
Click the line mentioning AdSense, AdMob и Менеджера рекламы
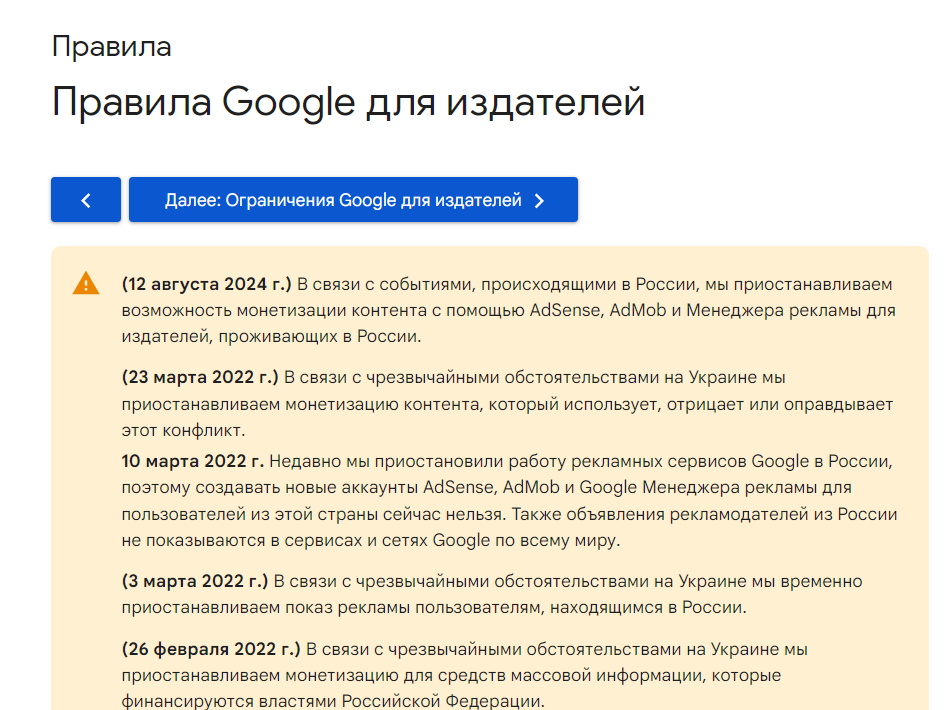(509, 310)
